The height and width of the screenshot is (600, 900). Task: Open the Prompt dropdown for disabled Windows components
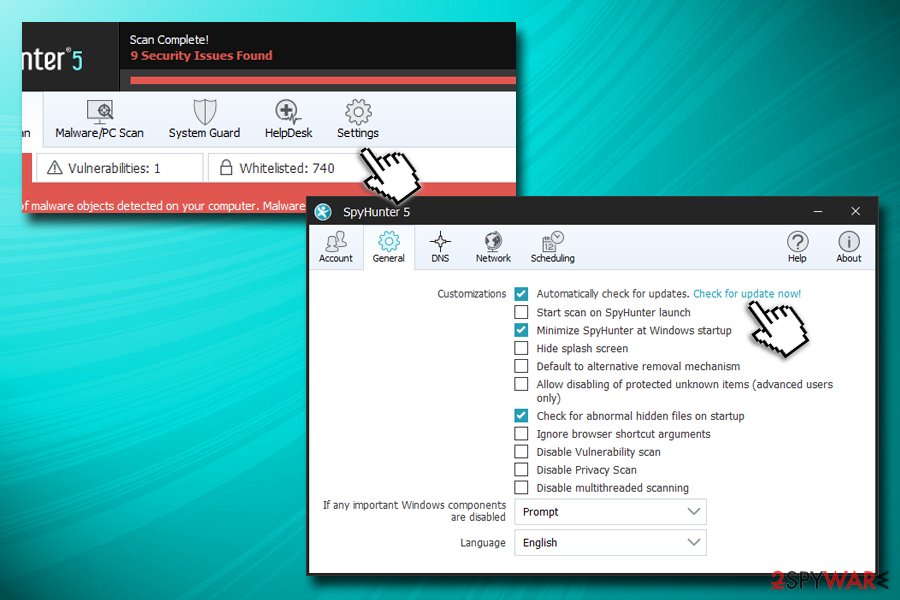(610, 512)
